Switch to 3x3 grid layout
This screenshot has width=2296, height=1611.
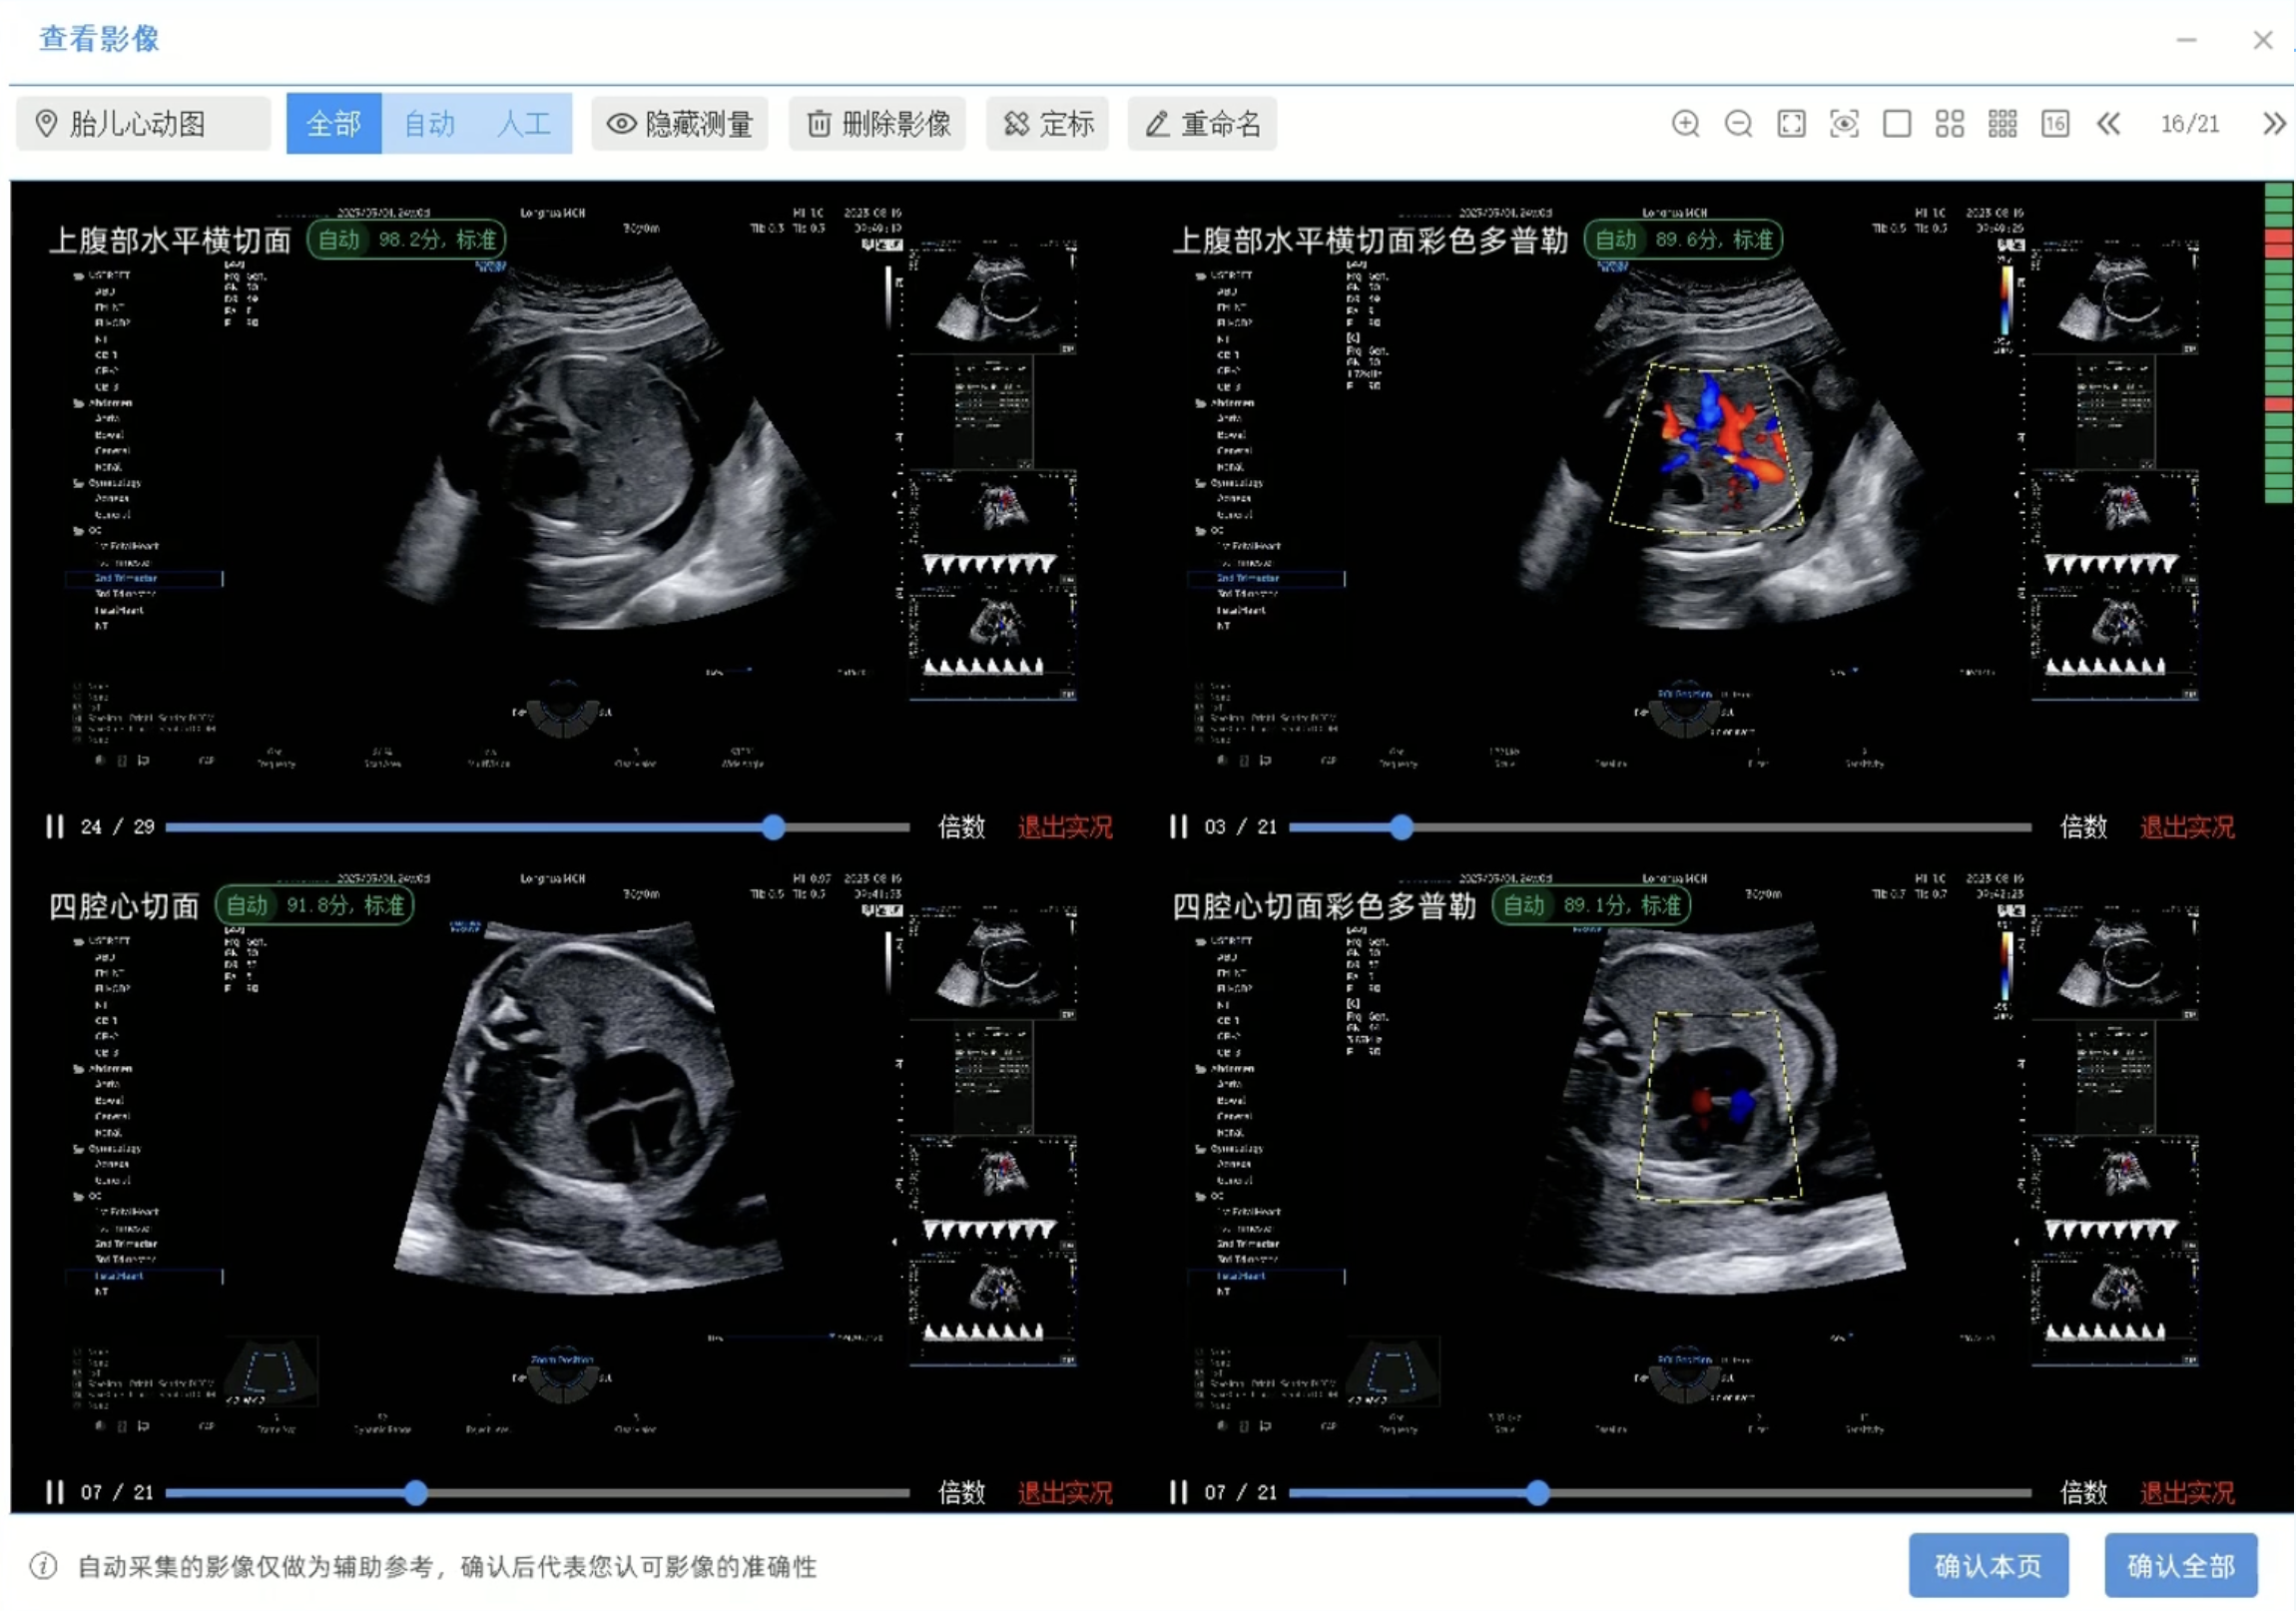tap(2002, 124)
